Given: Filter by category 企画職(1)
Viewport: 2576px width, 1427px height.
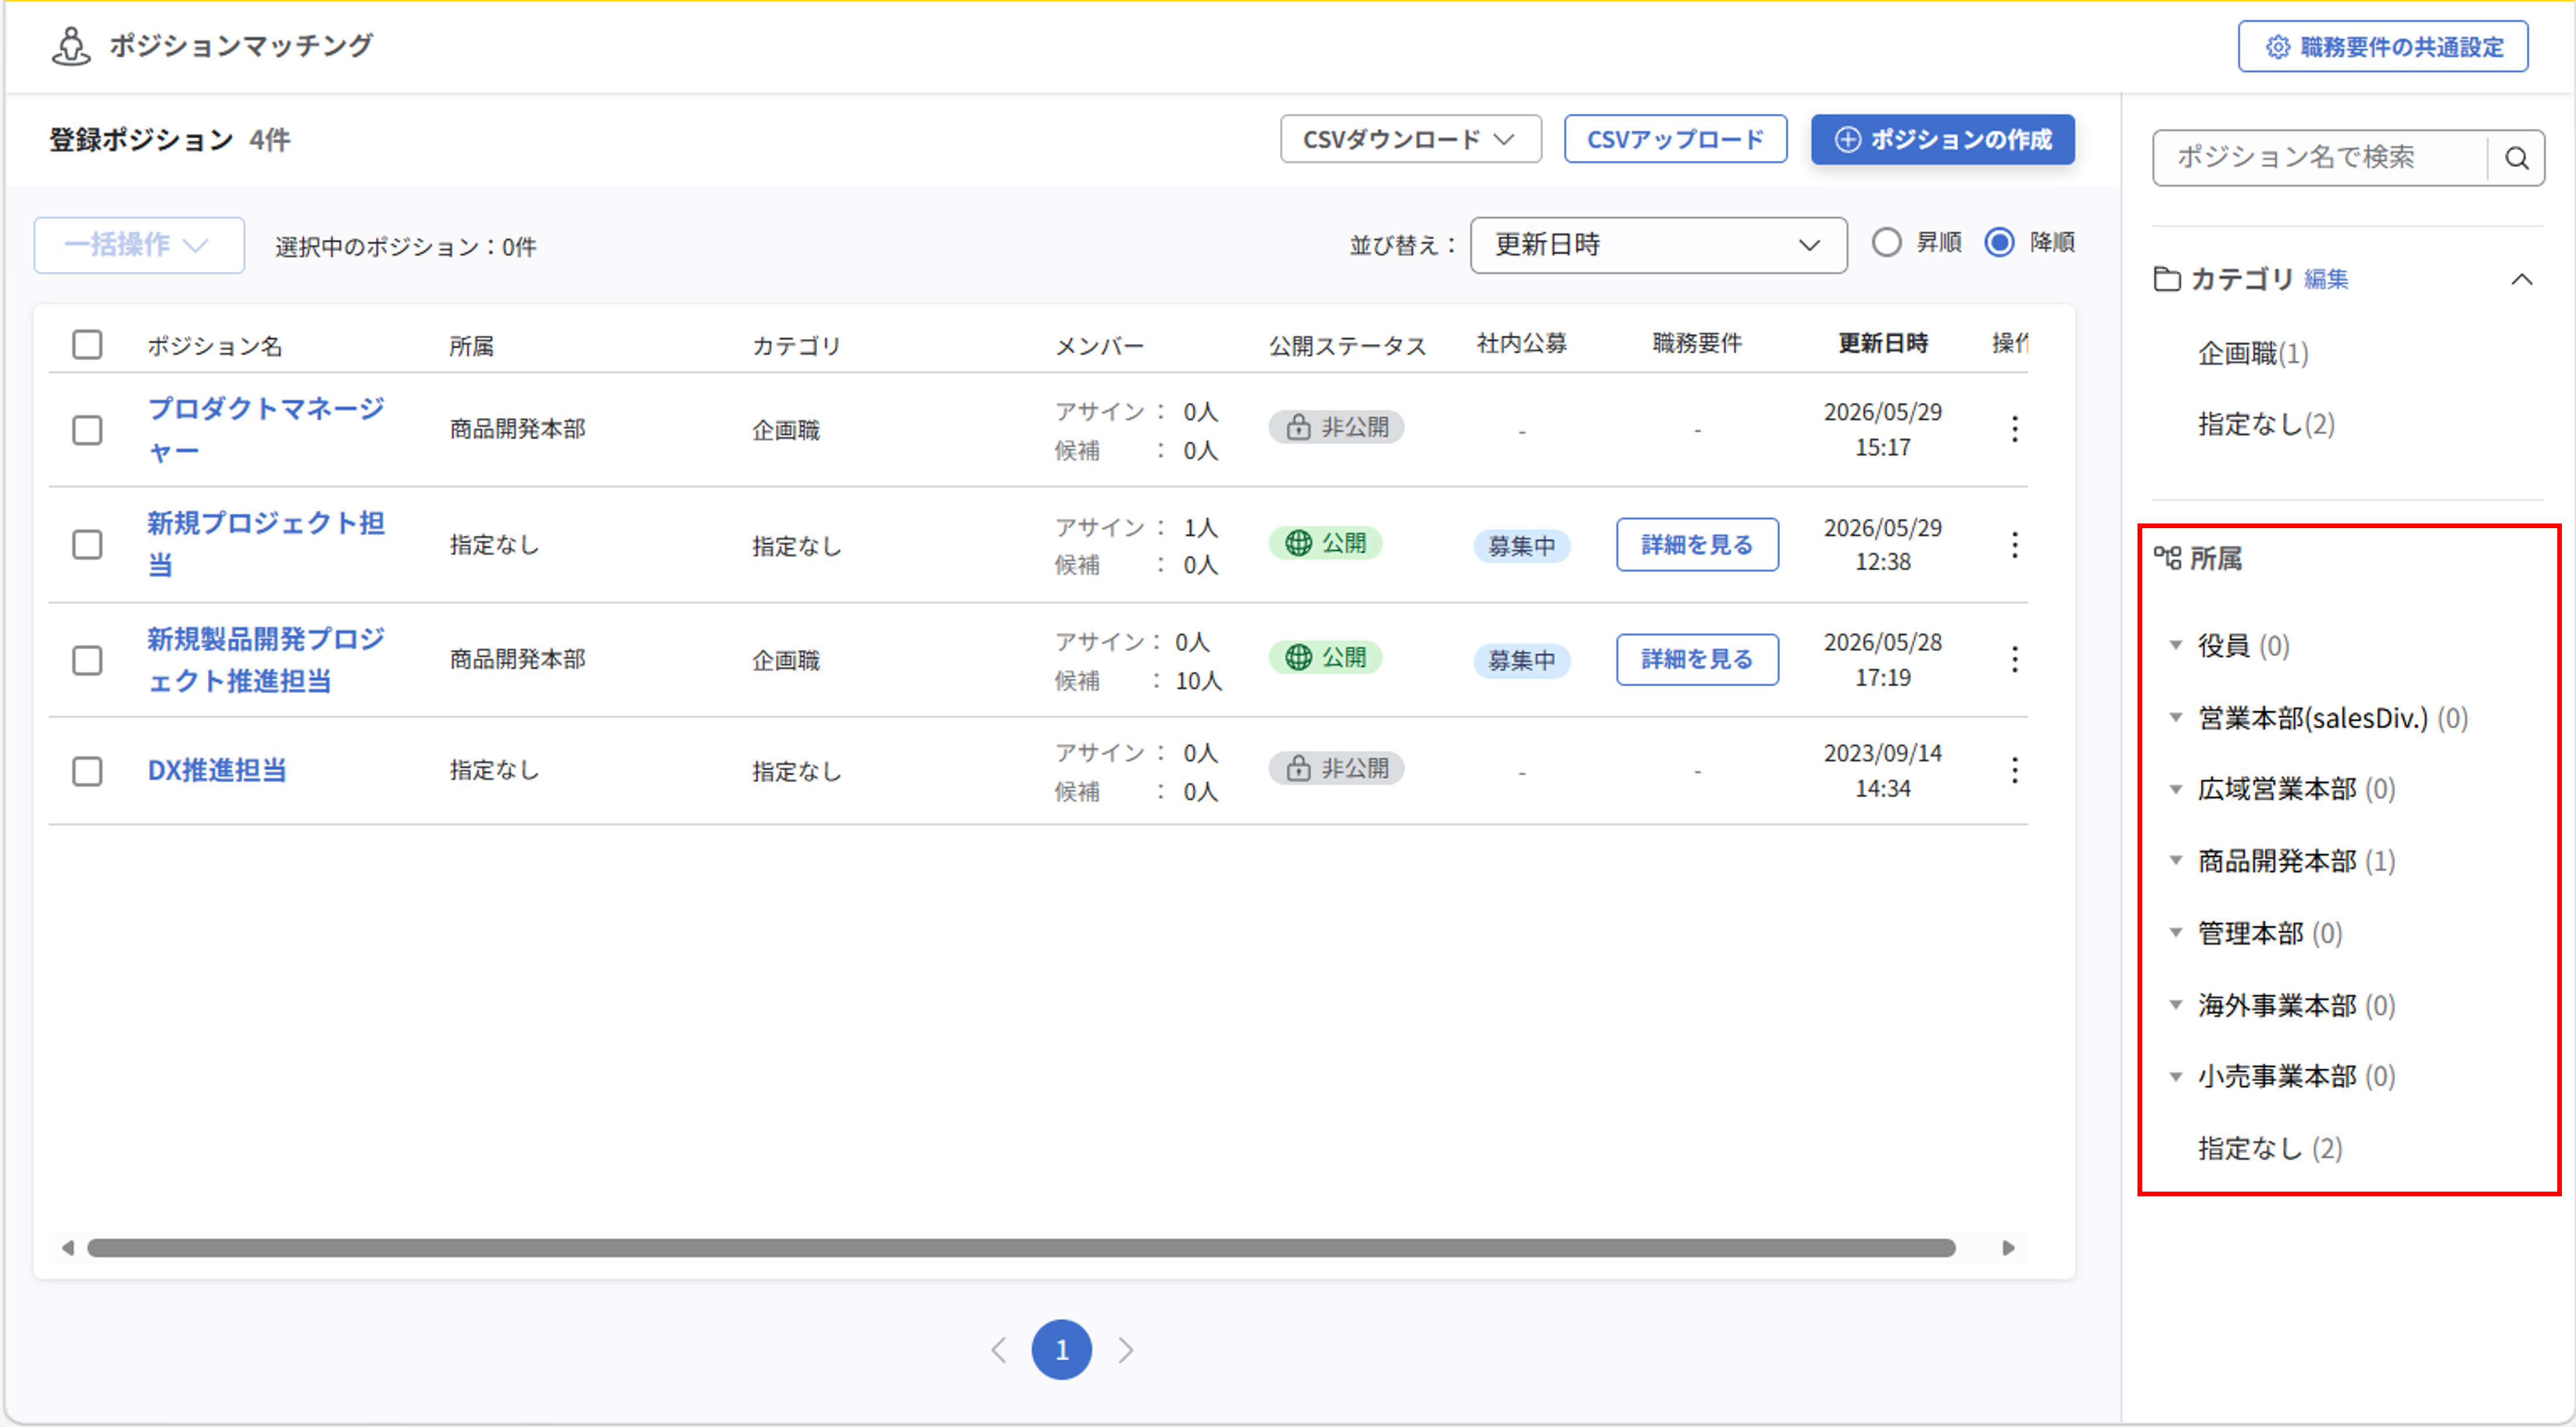Looking at the screenshot, I should pos(2252,353).
